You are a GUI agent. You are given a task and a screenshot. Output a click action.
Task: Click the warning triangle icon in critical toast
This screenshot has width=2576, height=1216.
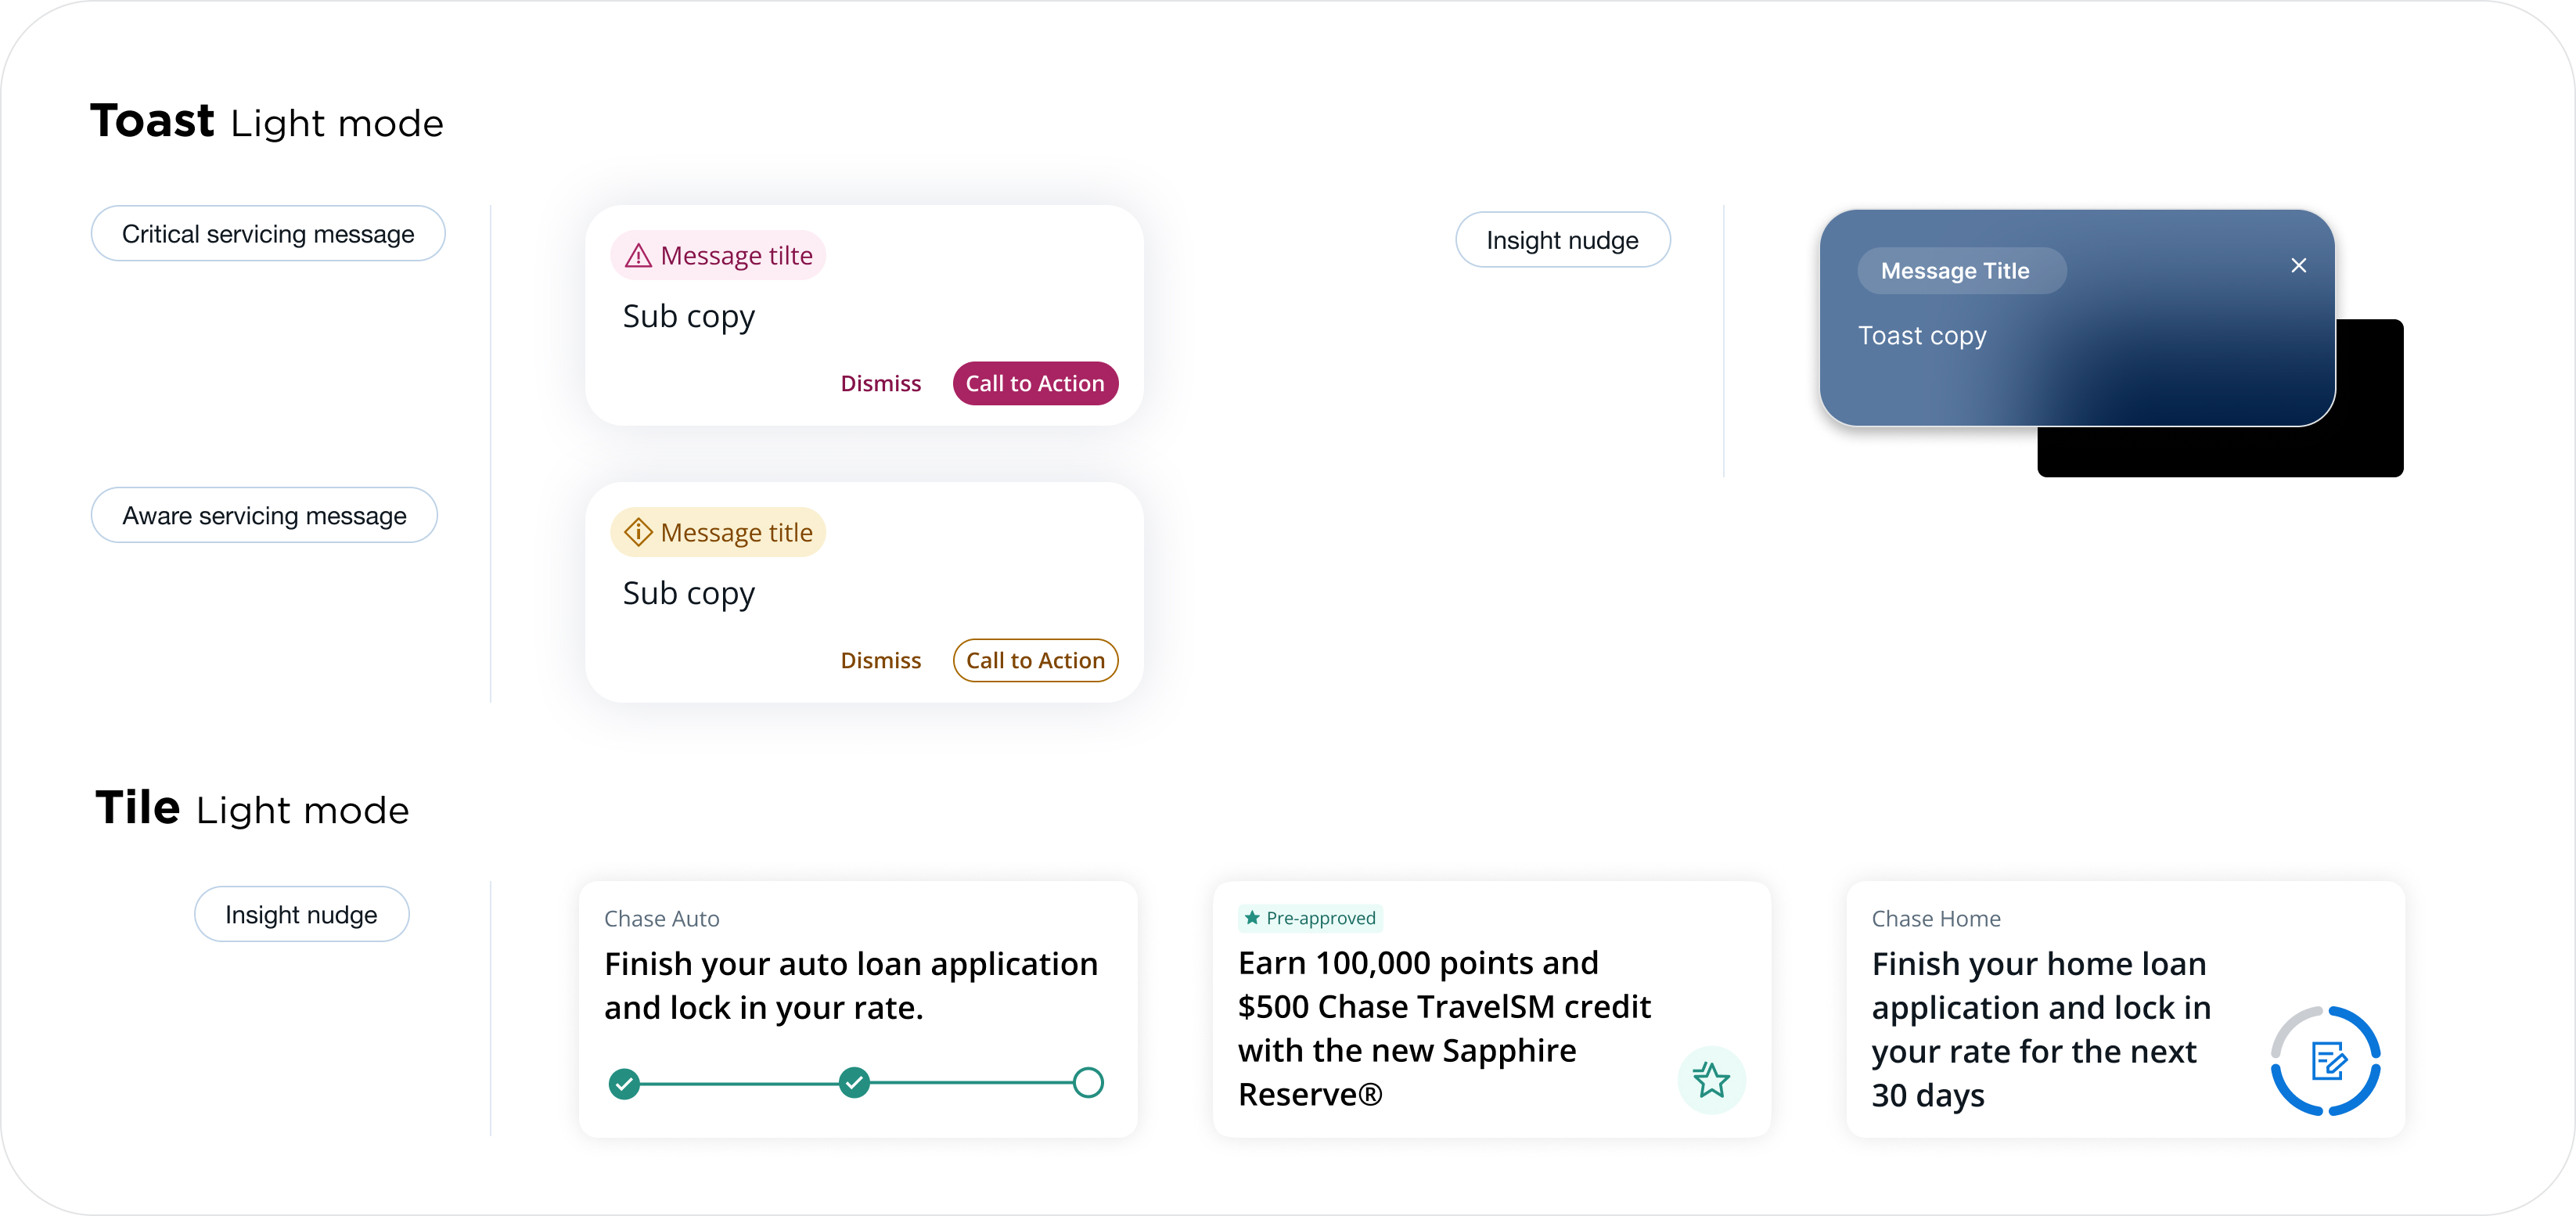coord(638,256)
